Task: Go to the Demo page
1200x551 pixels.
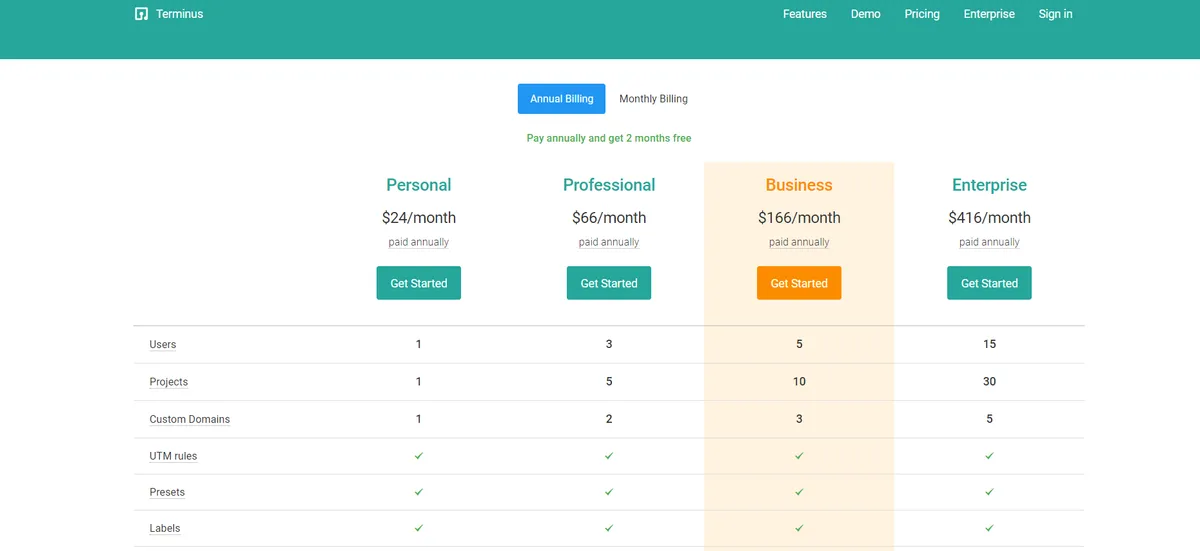Action: 865,14
